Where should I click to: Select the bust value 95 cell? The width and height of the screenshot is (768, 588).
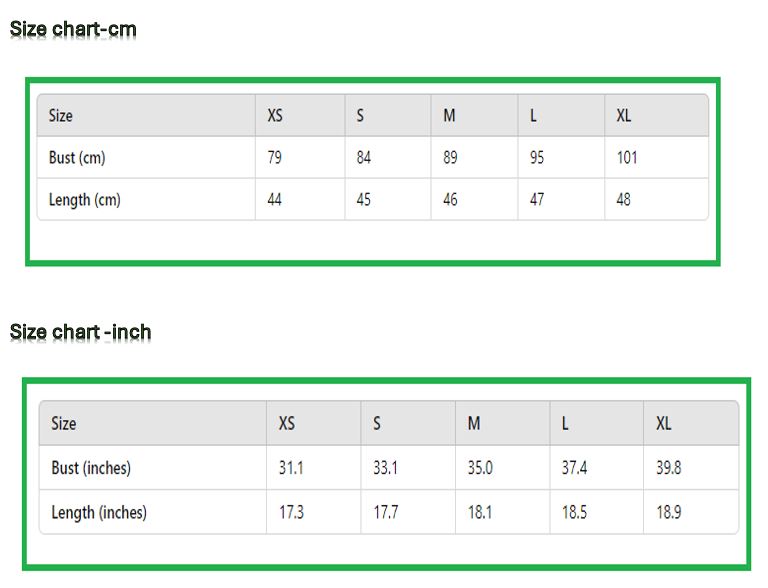(x=537, y=158)
